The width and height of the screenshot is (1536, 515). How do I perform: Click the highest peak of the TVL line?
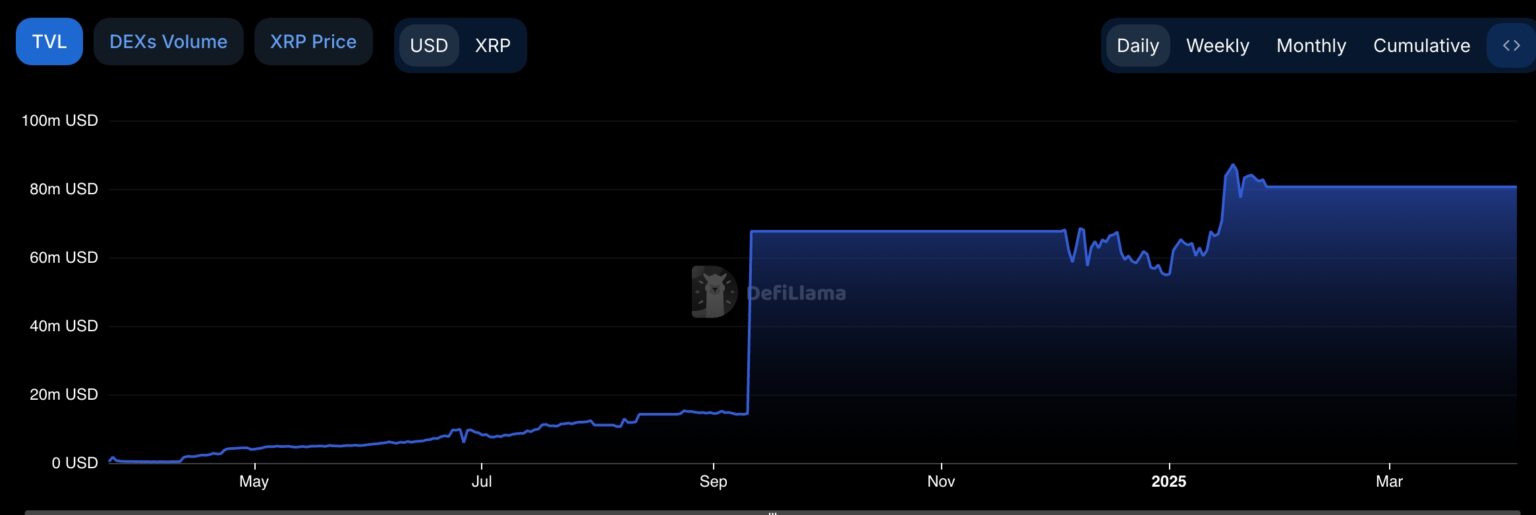click(1232, 166)
